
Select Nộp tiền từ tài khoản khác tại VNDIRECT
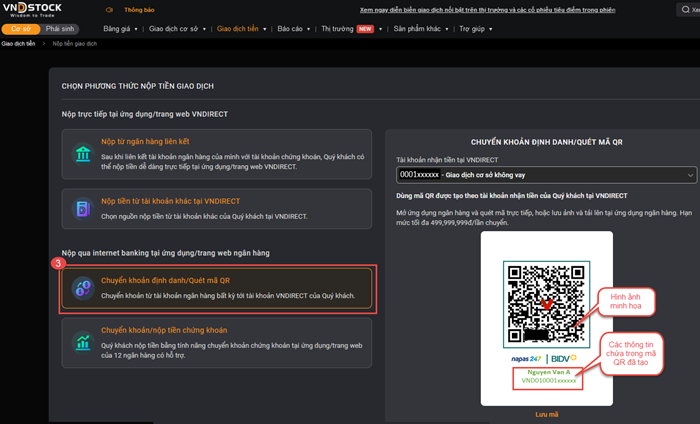[x=217, y=209]
